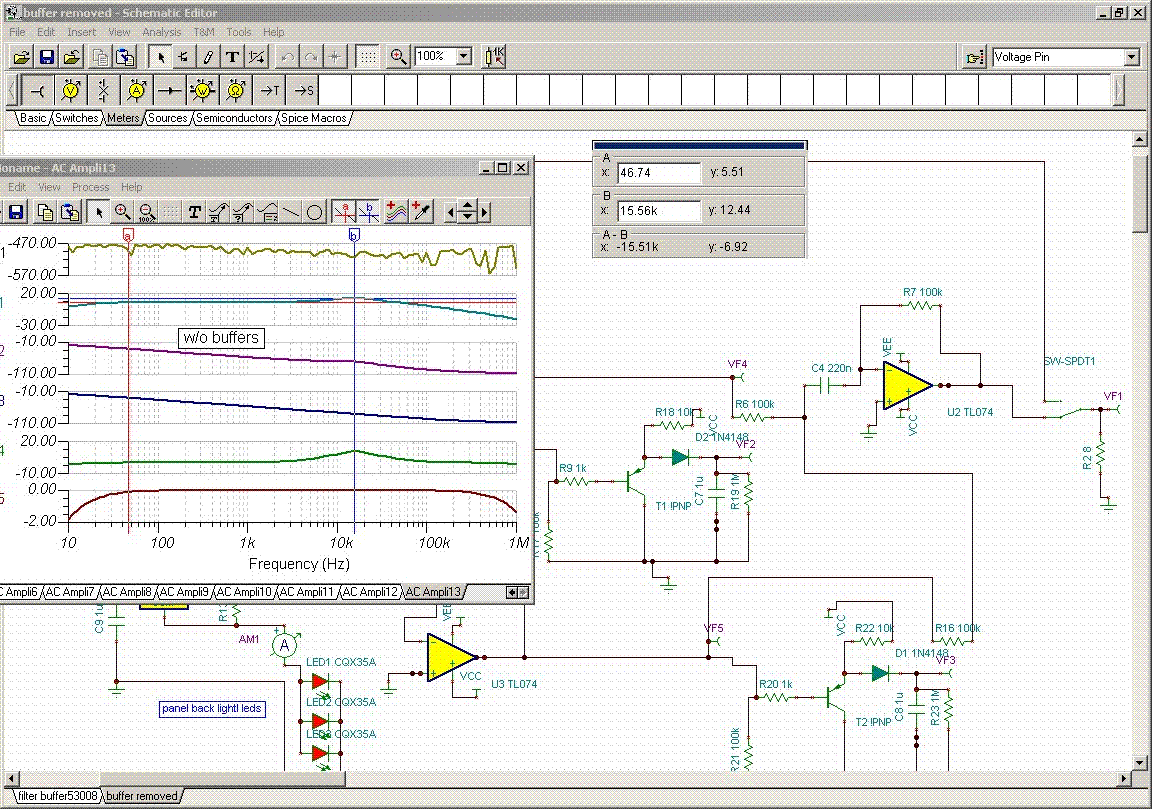The width and height of the screenshot is (1152, 809).
Task: Click the 1K component value tool icon
Action: click(x=495, y=57)
